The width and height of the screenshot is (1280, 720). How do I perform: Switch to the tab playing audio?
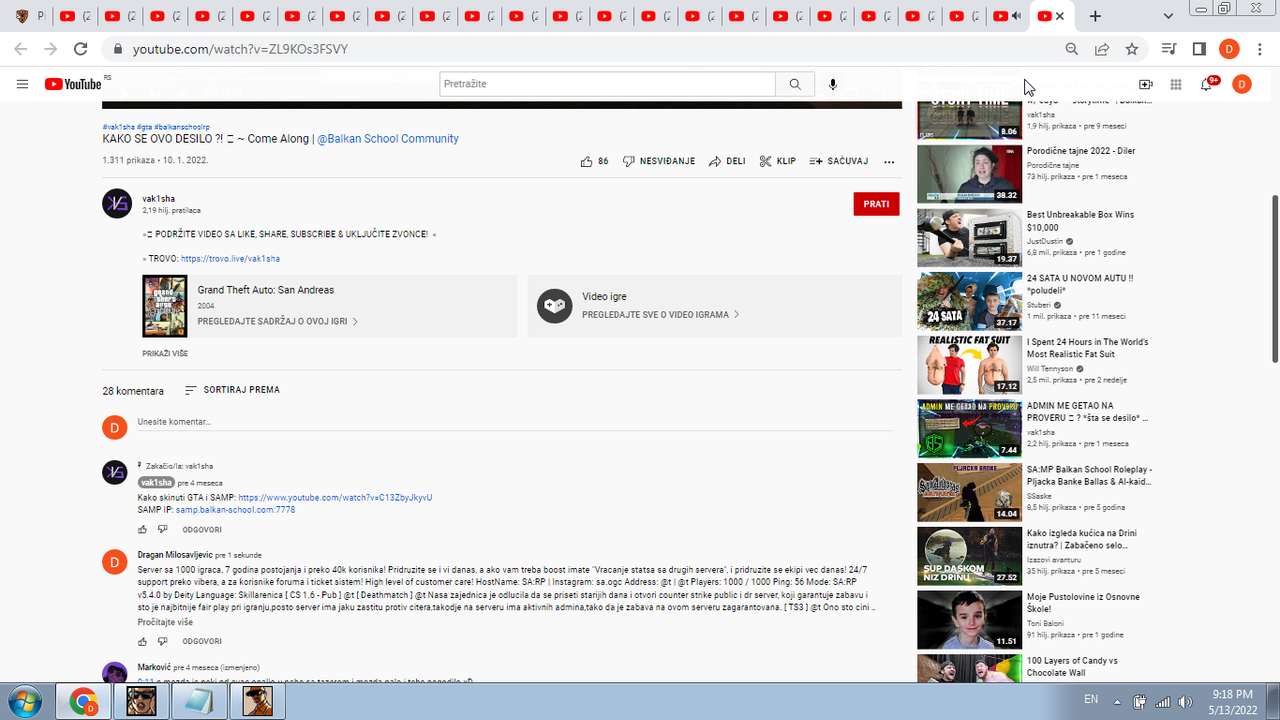[x=1009, y=16]
